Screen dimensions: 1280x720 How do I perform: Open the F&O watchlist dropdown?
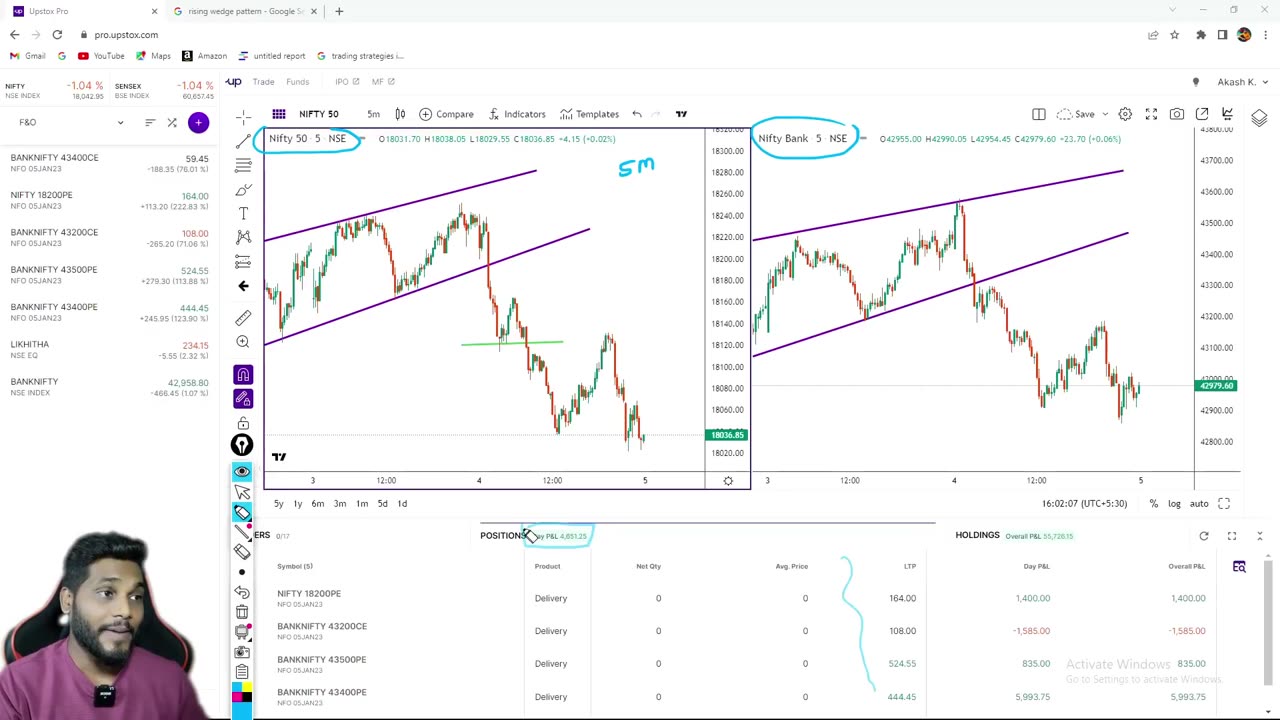(x=70, y=122)
